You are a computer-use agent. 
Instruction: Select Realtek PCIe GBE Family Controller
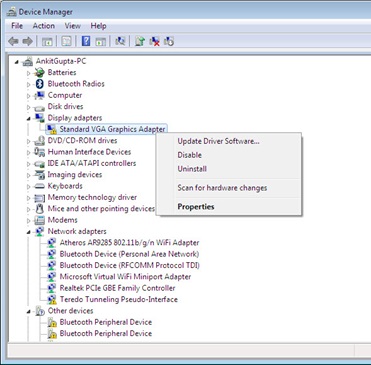(117, 288)
